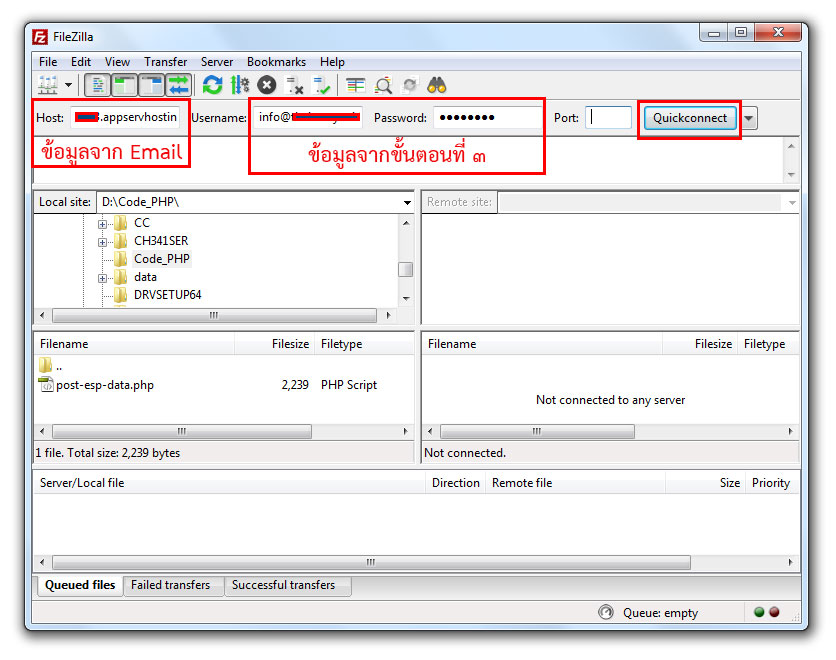
Task: Sort local files by Filetype column
Action: (x=364, y=344)
